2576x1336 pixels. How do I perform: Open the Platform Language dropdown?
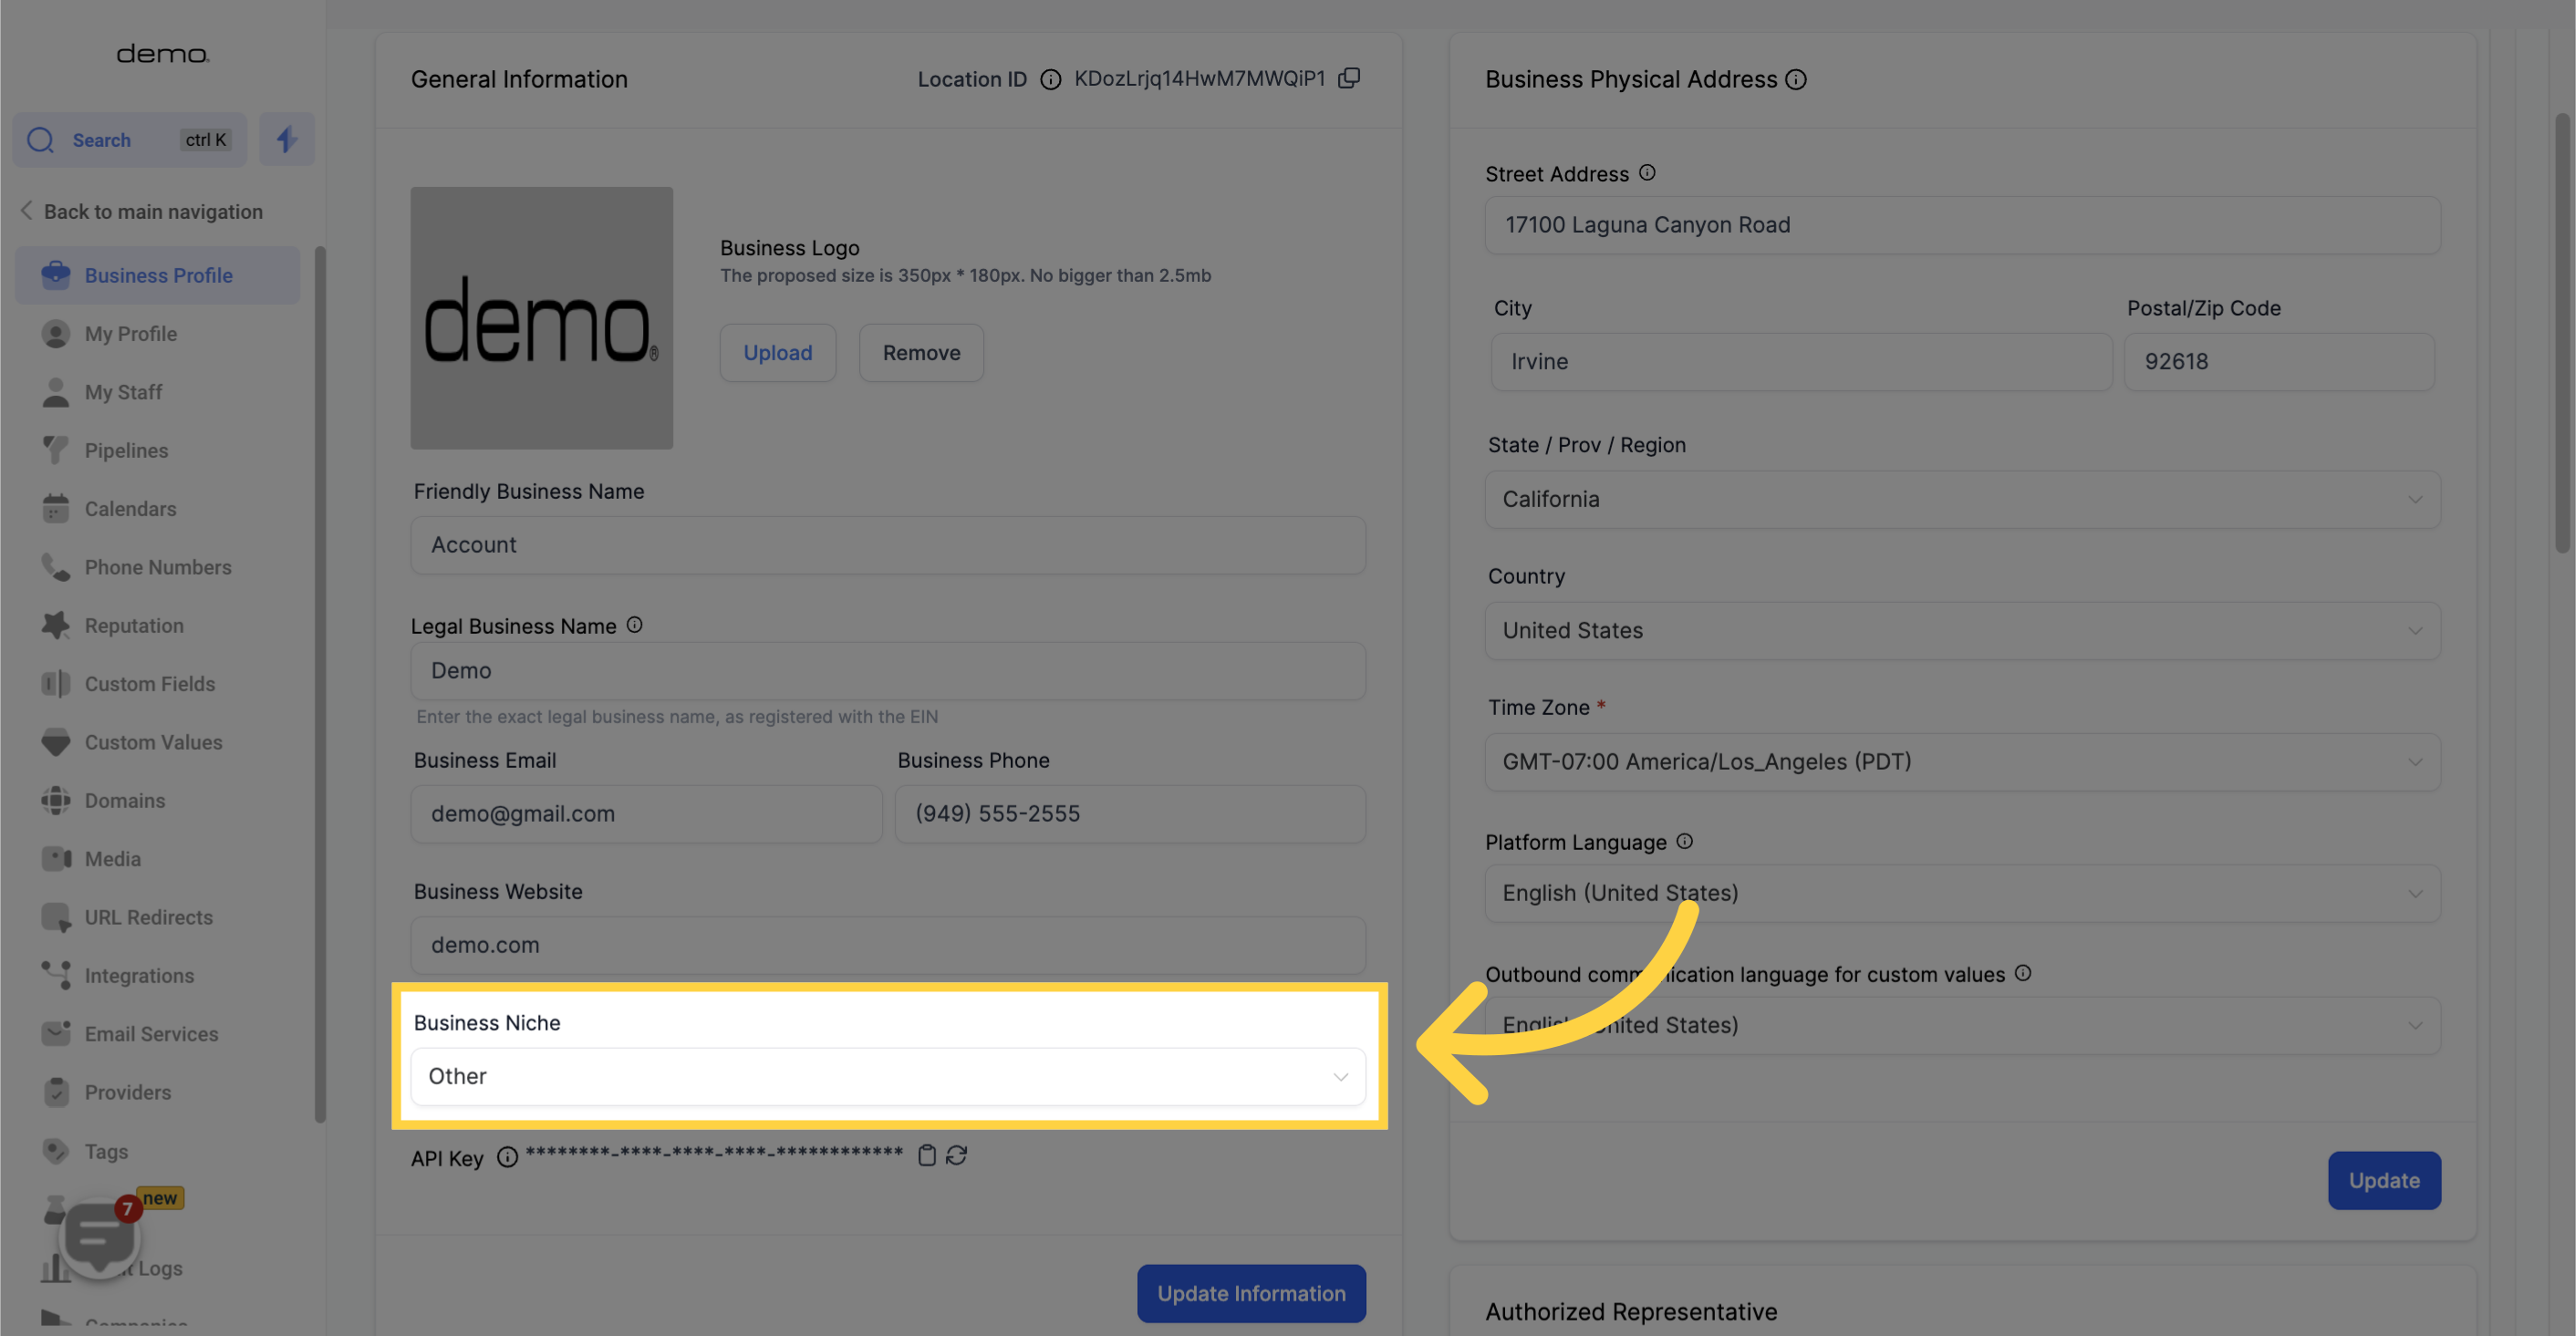pyautogui.click(x=1962, y=893)
